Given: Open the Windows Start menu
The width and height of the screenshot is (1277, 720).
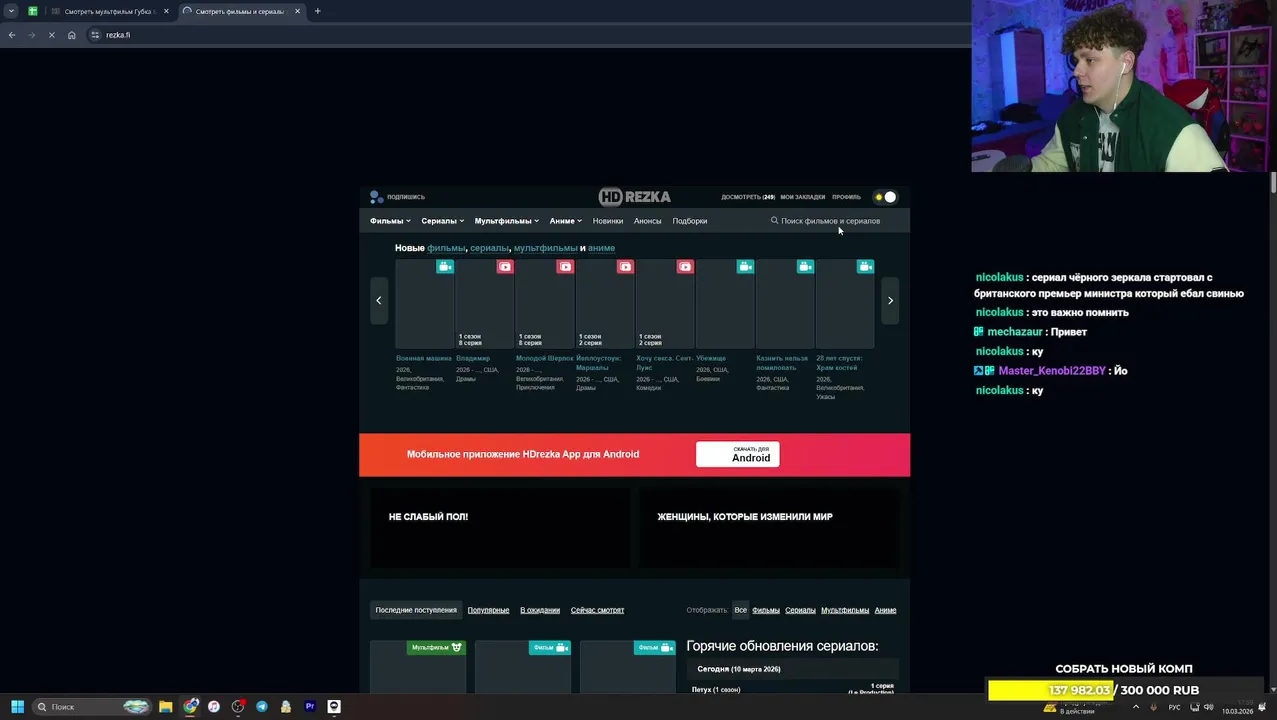Looking at the screenshot, I should (x=17, y=707).
